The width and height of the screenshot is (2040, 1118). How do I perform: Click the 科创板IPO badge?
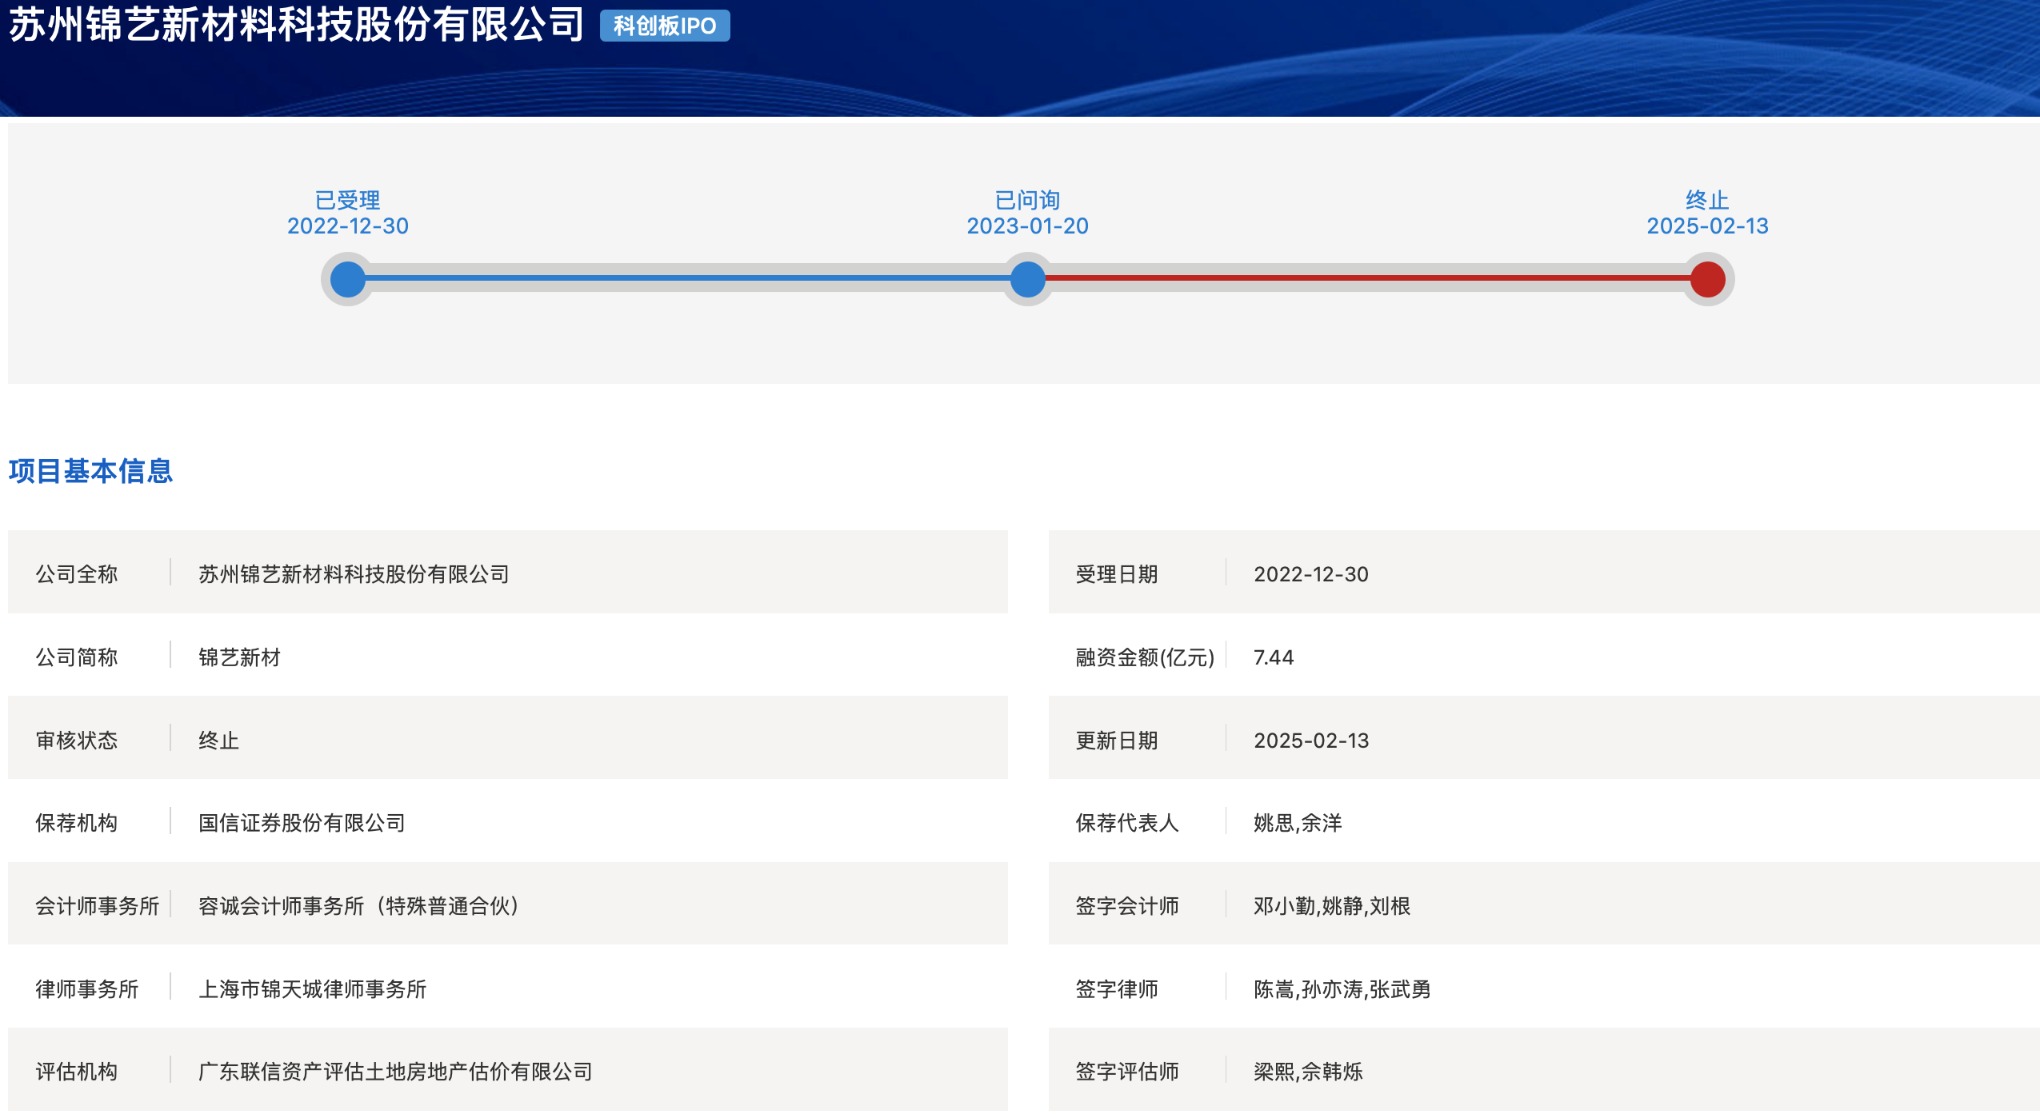click(x=664, y=26)
